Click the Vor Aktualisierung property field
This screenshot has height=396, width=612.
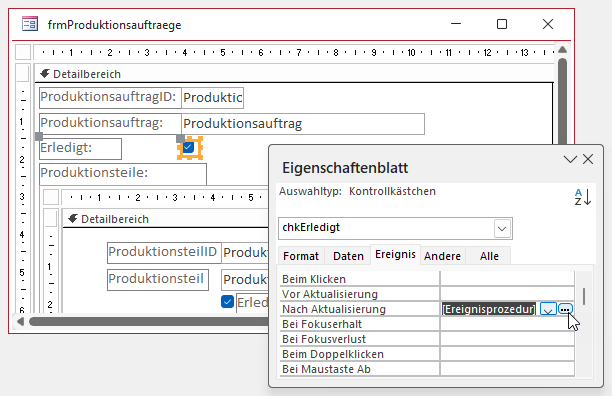click(x=507, y=294)
